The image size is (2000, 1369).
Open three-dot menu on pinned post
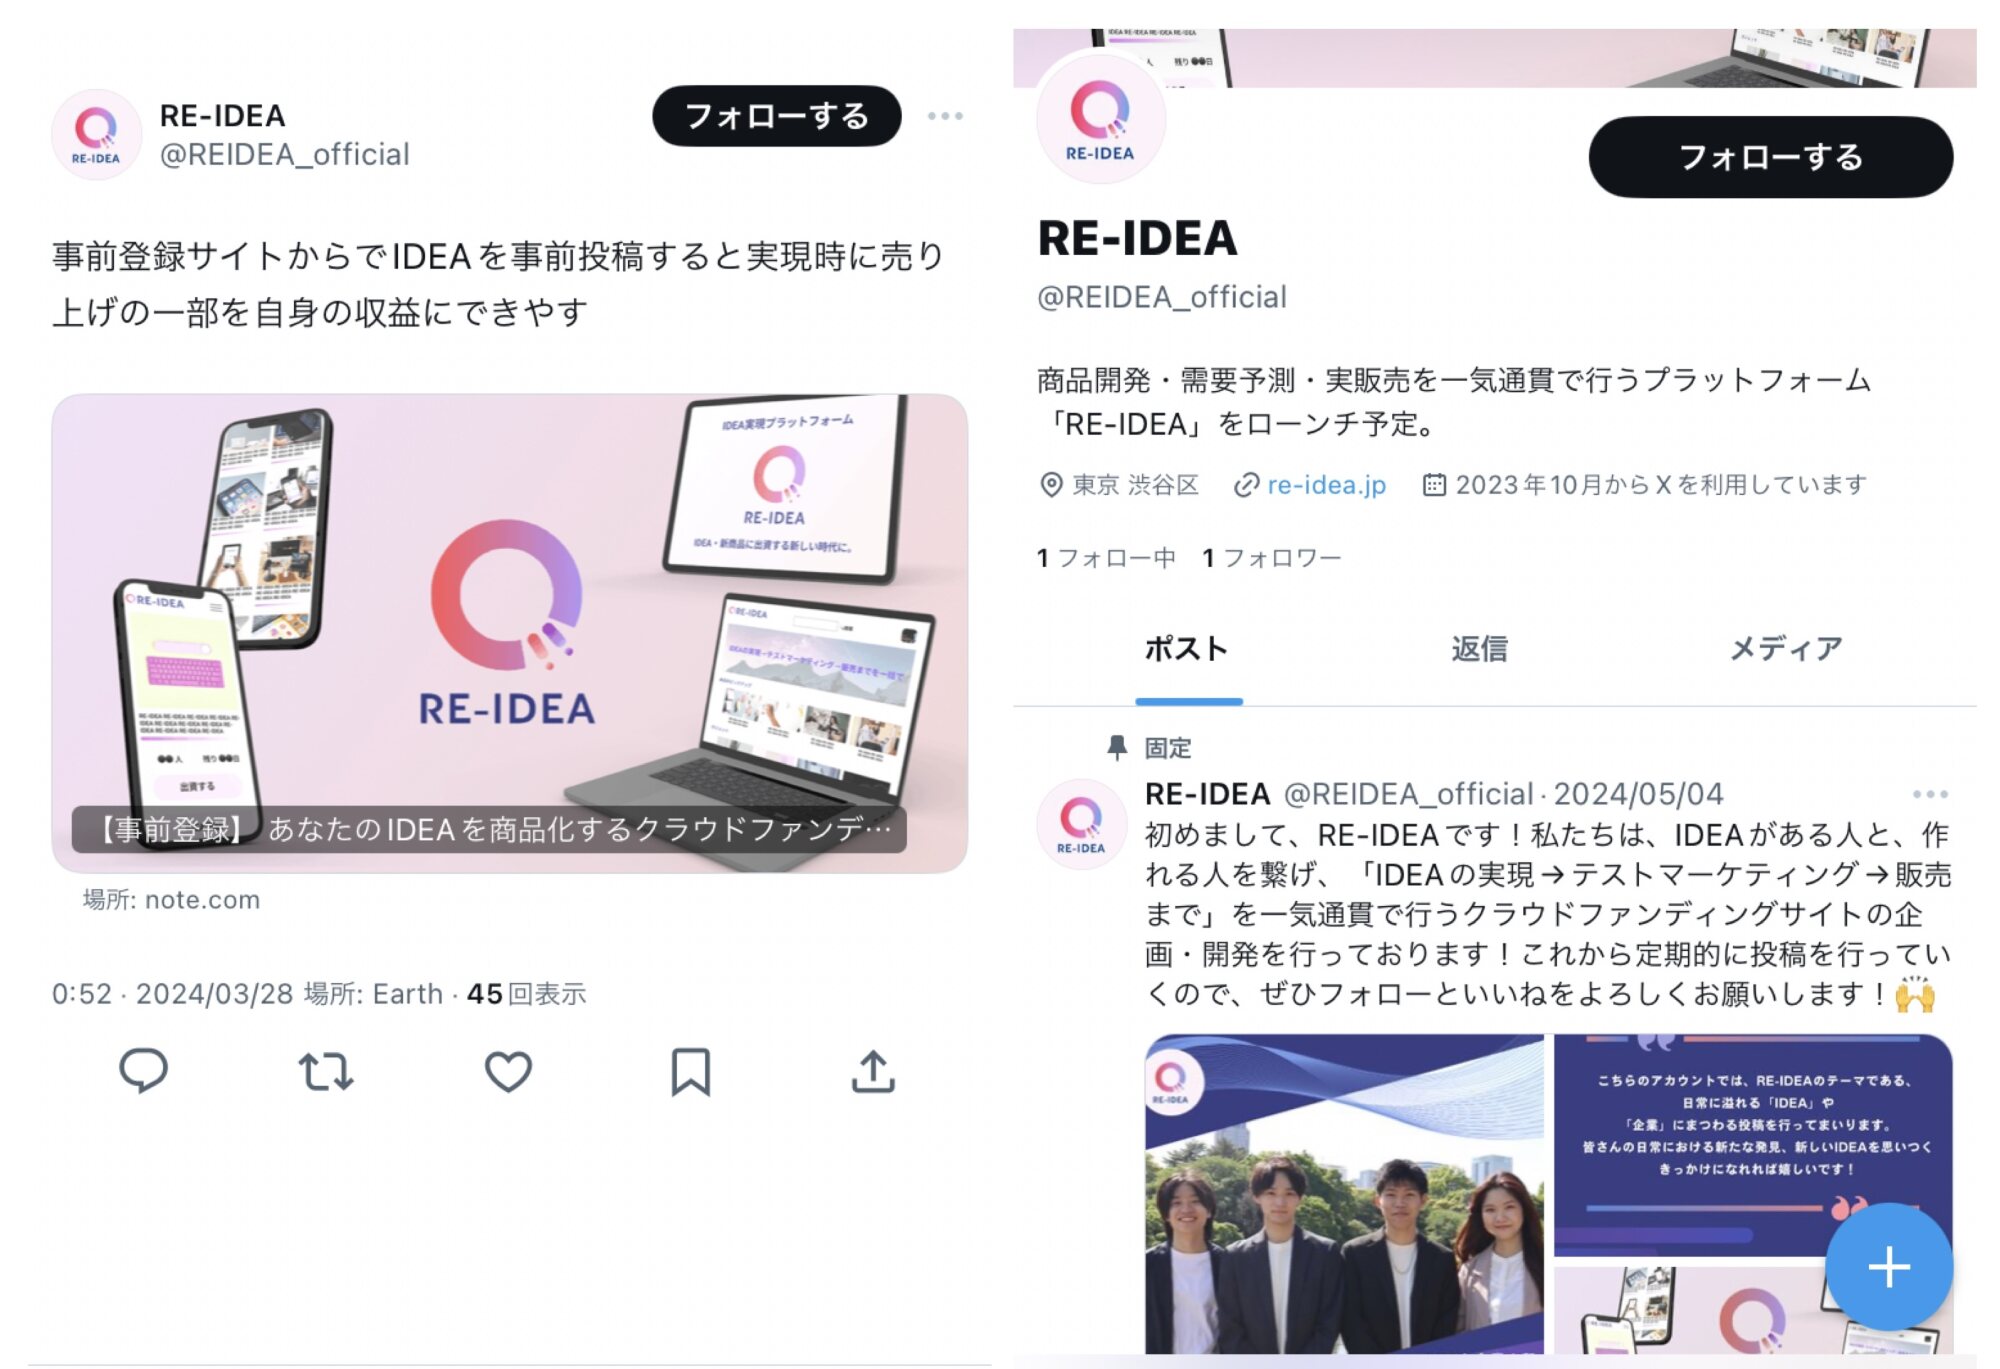[x=1930, y=794]
